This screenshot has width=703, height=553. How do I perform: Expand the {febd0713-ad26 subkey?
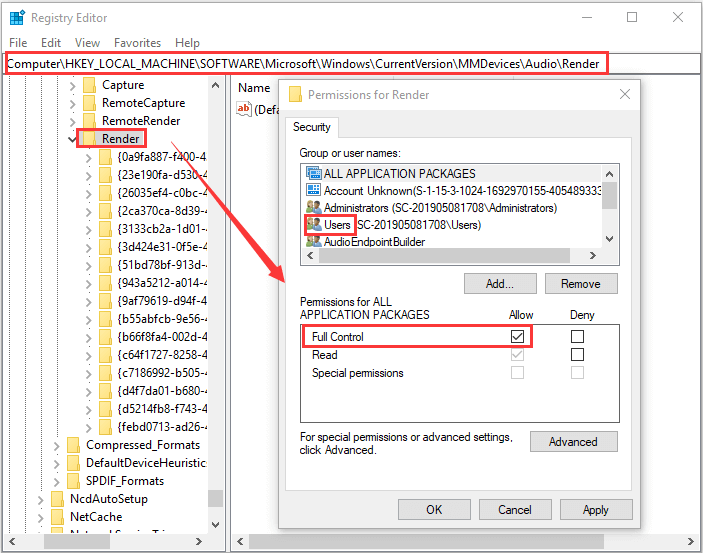pos(89,428)
